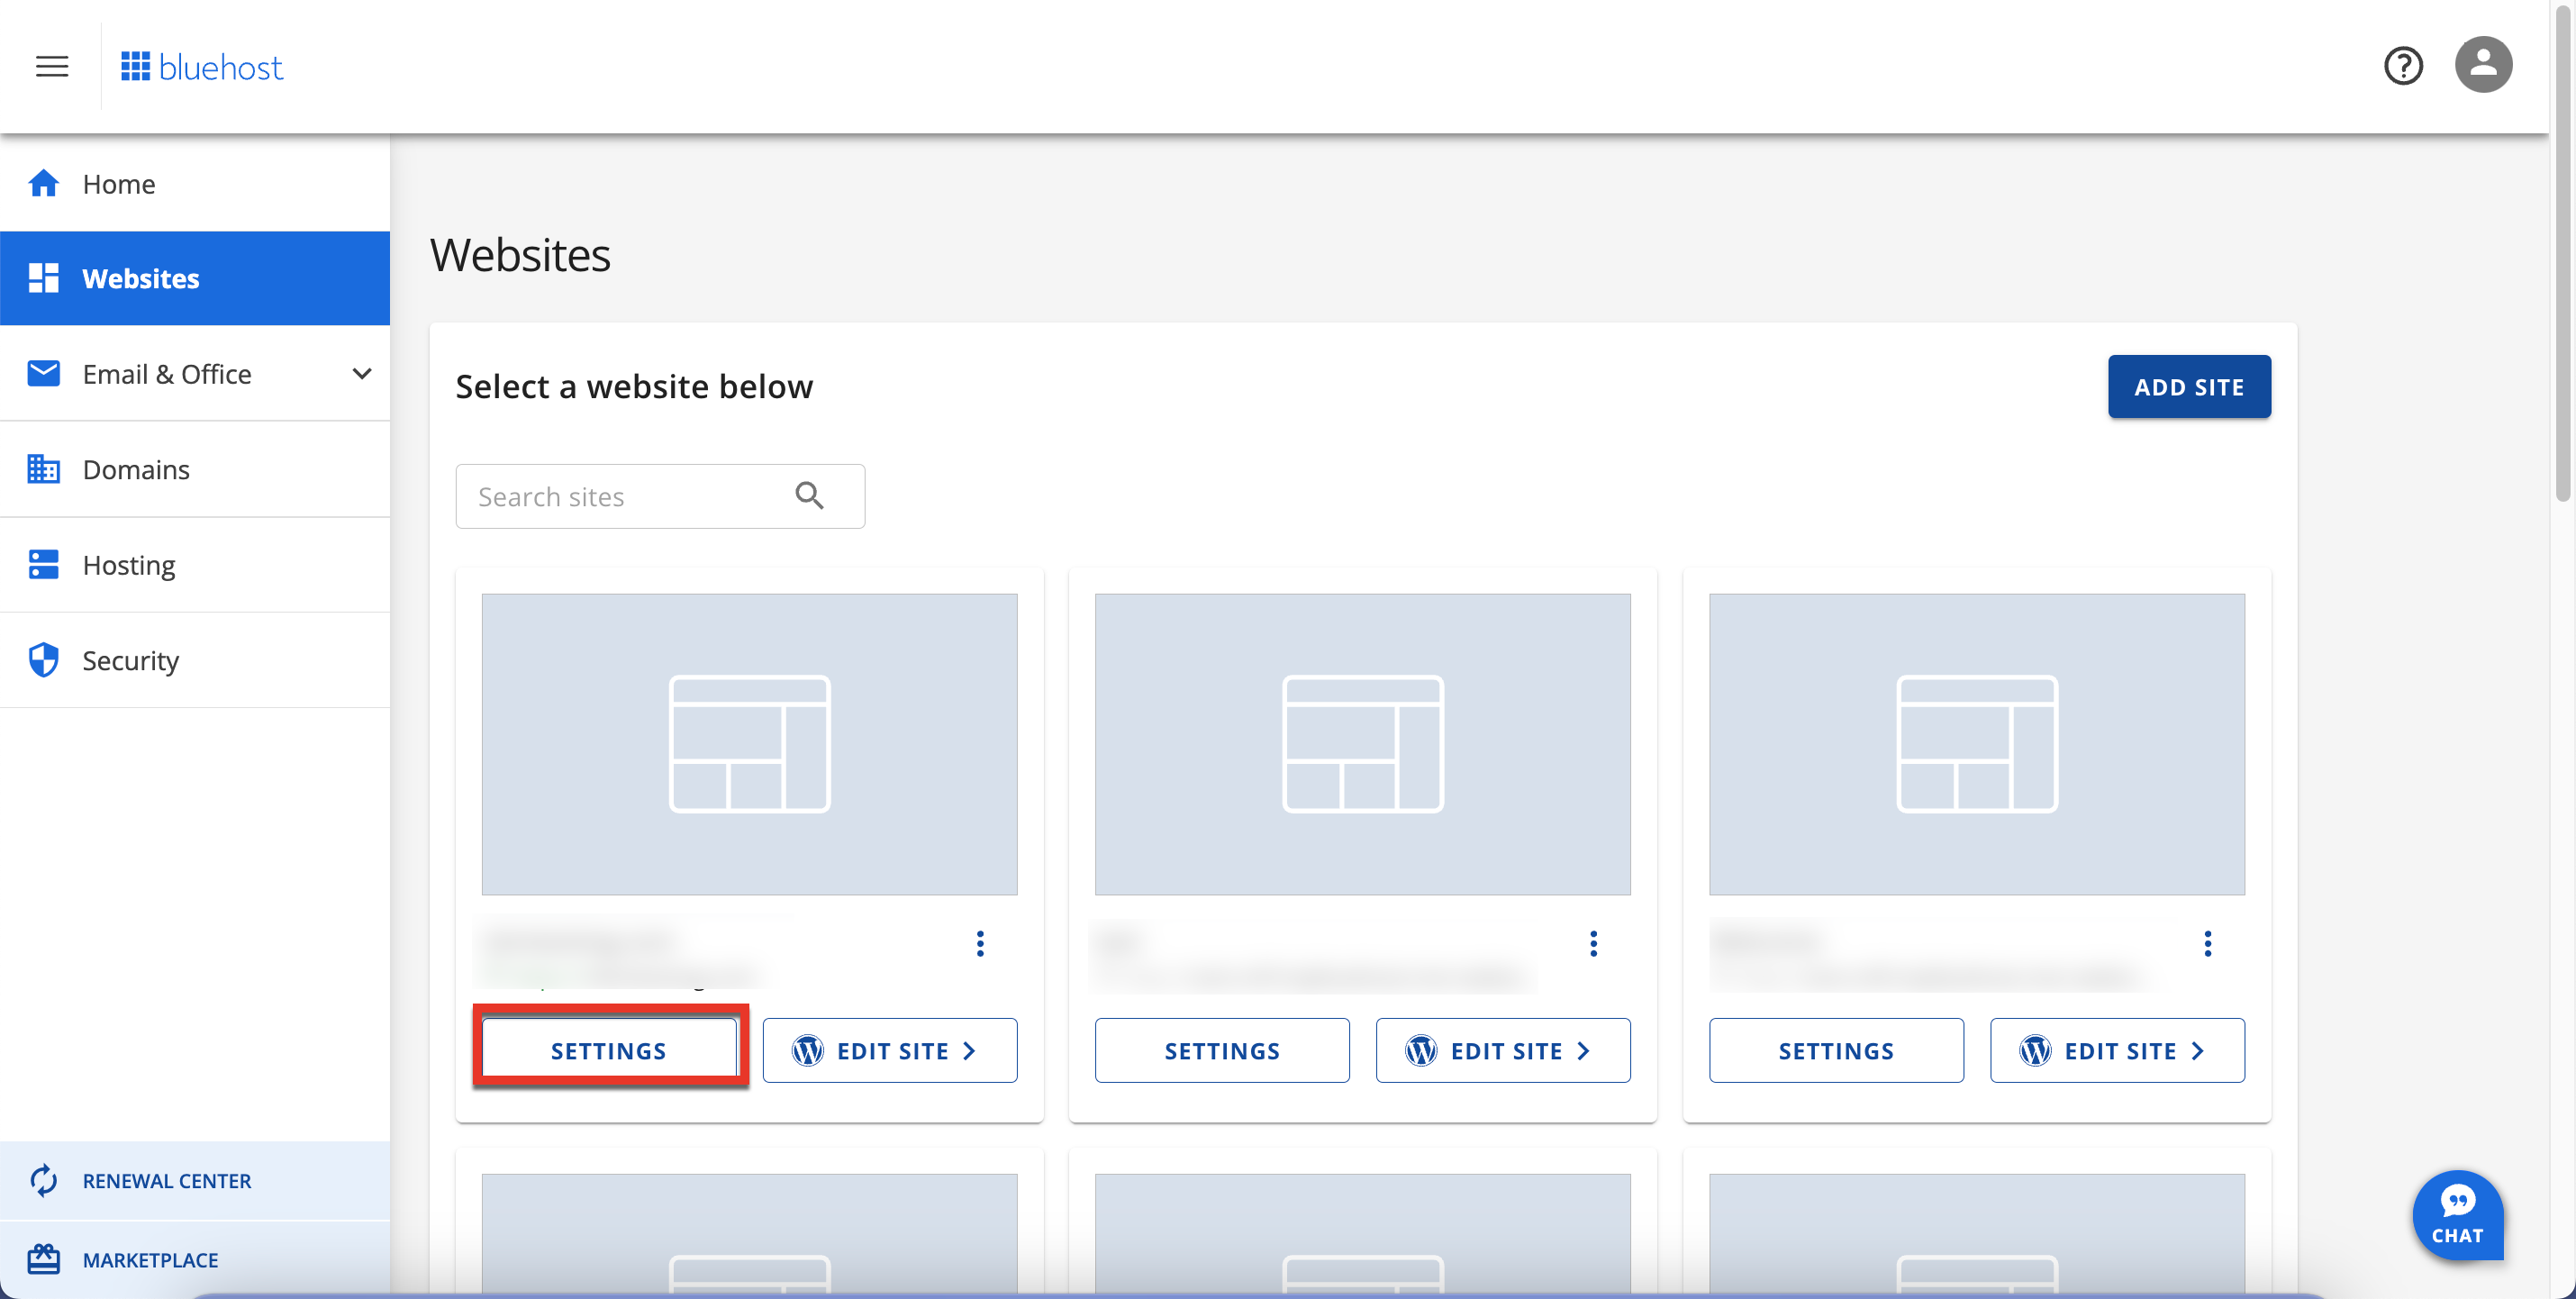The width and height of the screenshot is (2576, 1299).
Task: Click WordPress icon on third Edit Site
Action: click(x=2035, y=1051)
